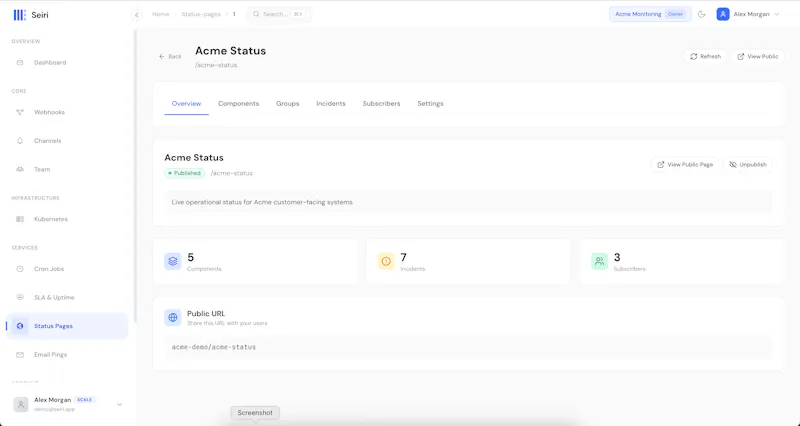Click the status page description text
Screen dimensions: 800x426
point(262,203)
